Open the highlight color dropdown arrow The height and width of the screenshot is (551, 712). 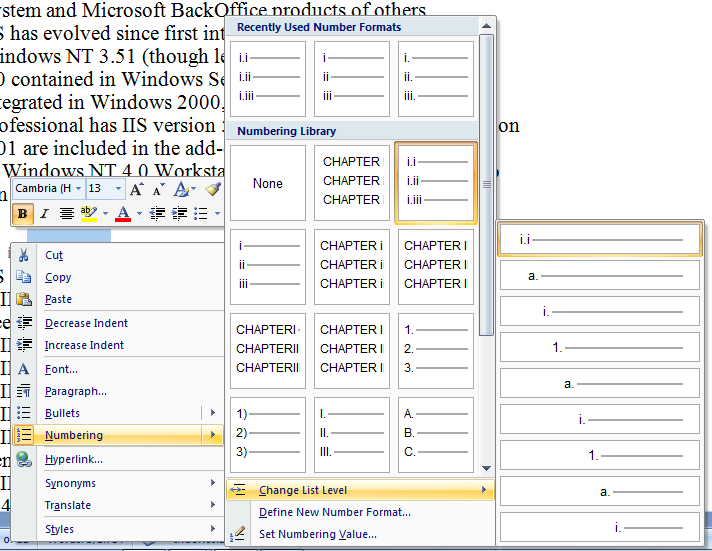(x=105, y=213)
